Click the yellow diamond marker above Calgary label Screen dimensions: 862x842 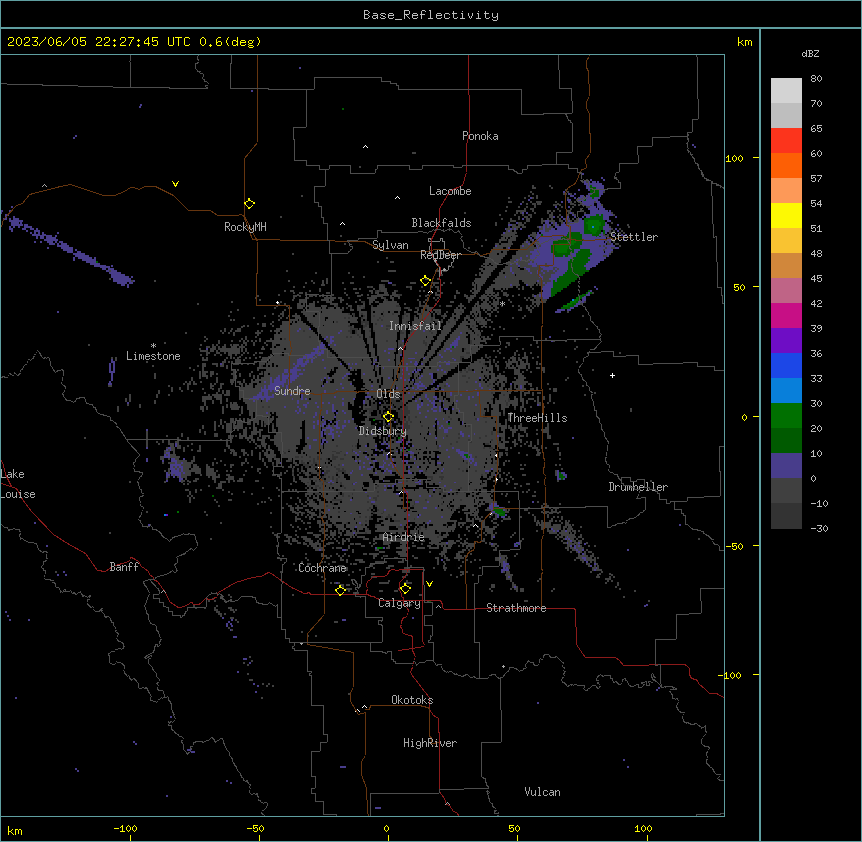405,589
